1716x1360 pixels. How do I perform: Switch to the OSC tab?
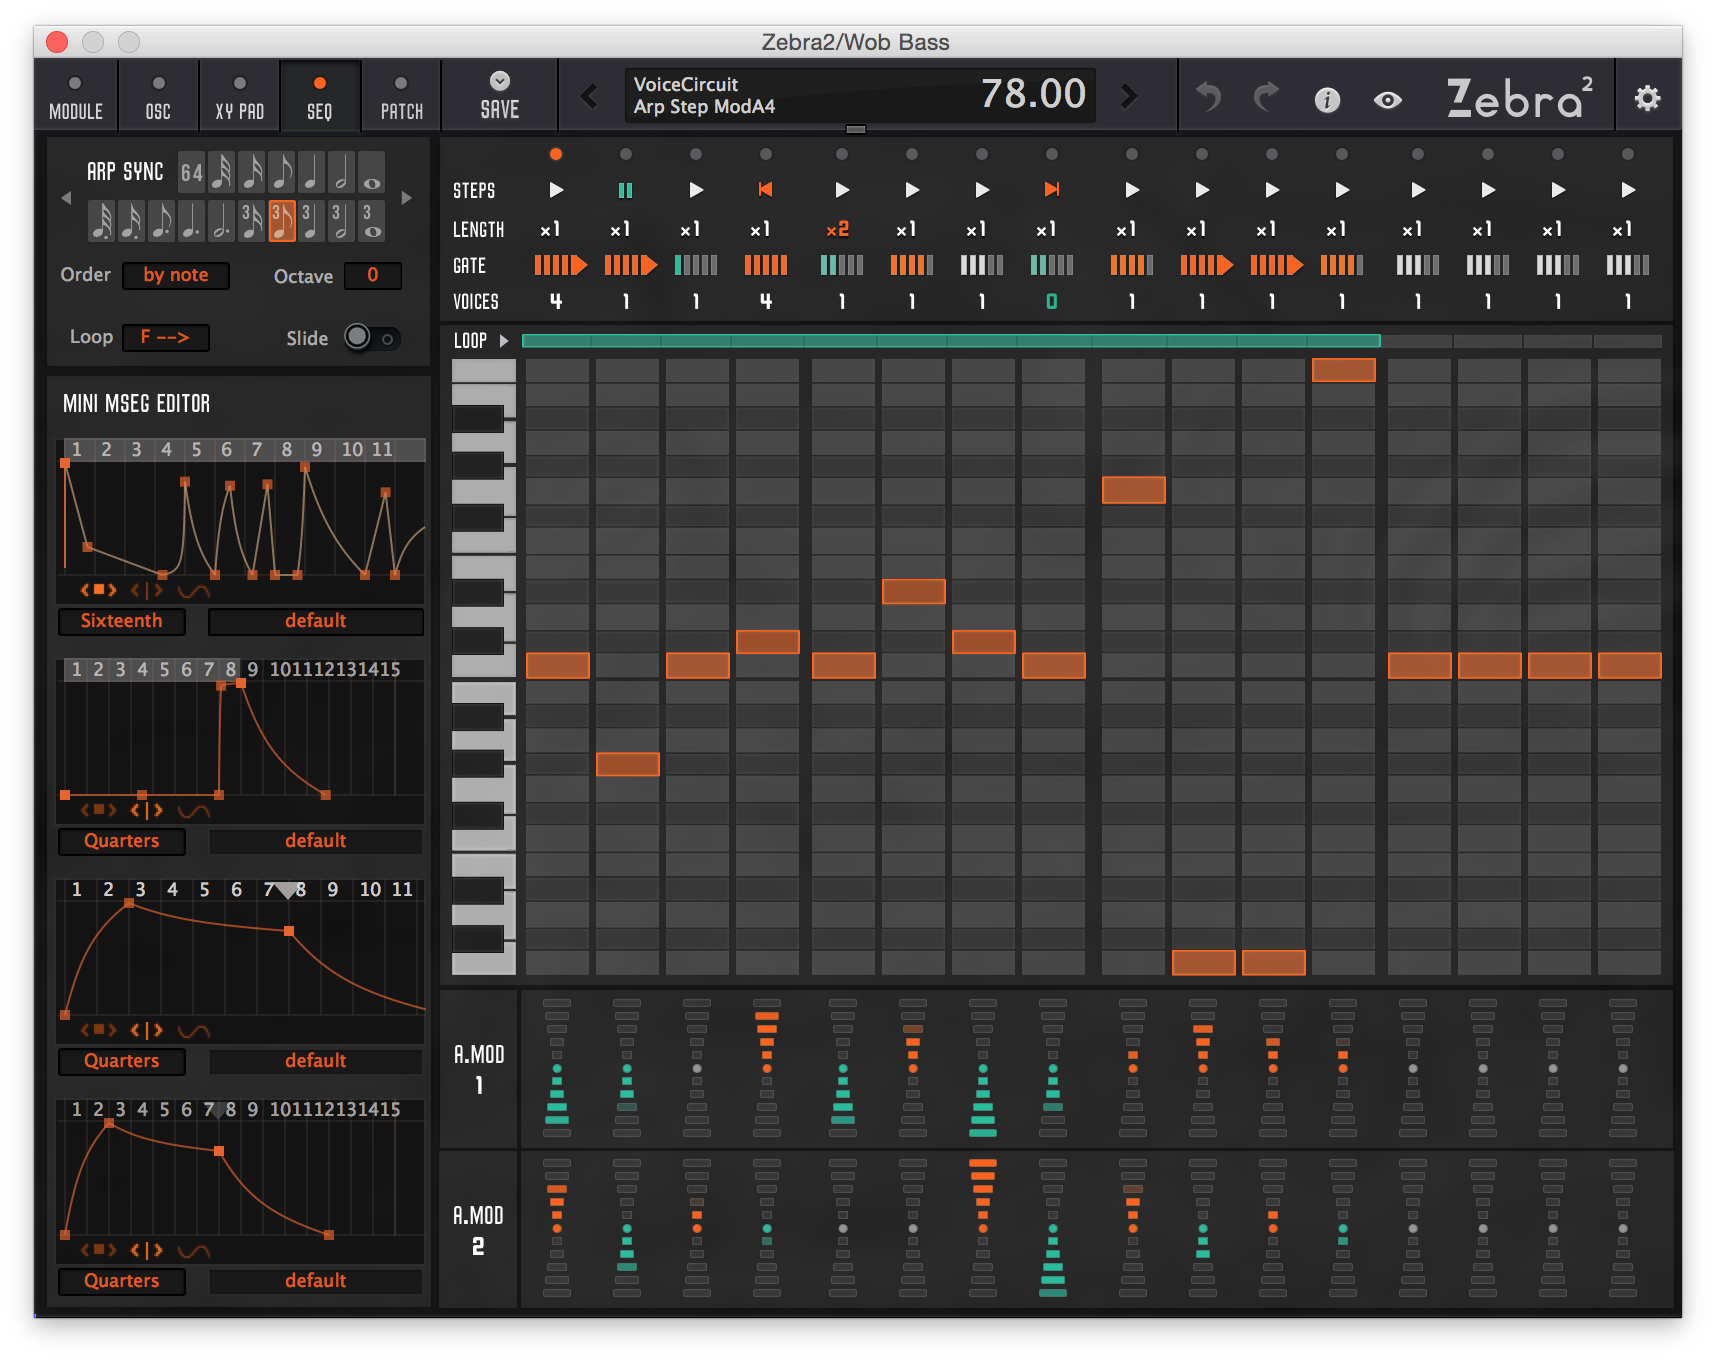click(158, 97)
